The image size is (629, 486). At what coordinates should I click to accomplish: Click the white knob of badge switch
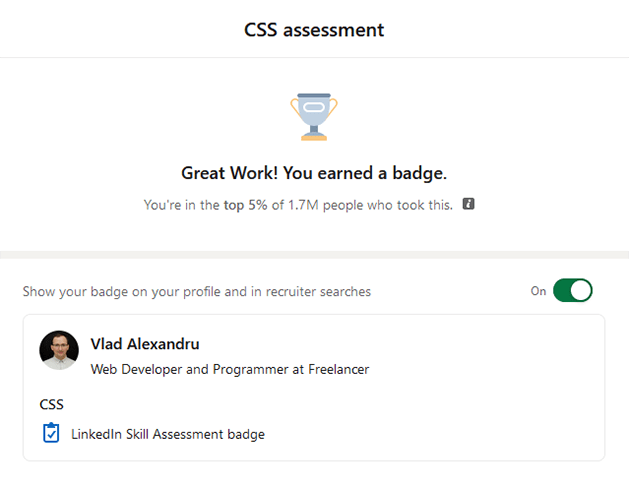tap(580, 290)
